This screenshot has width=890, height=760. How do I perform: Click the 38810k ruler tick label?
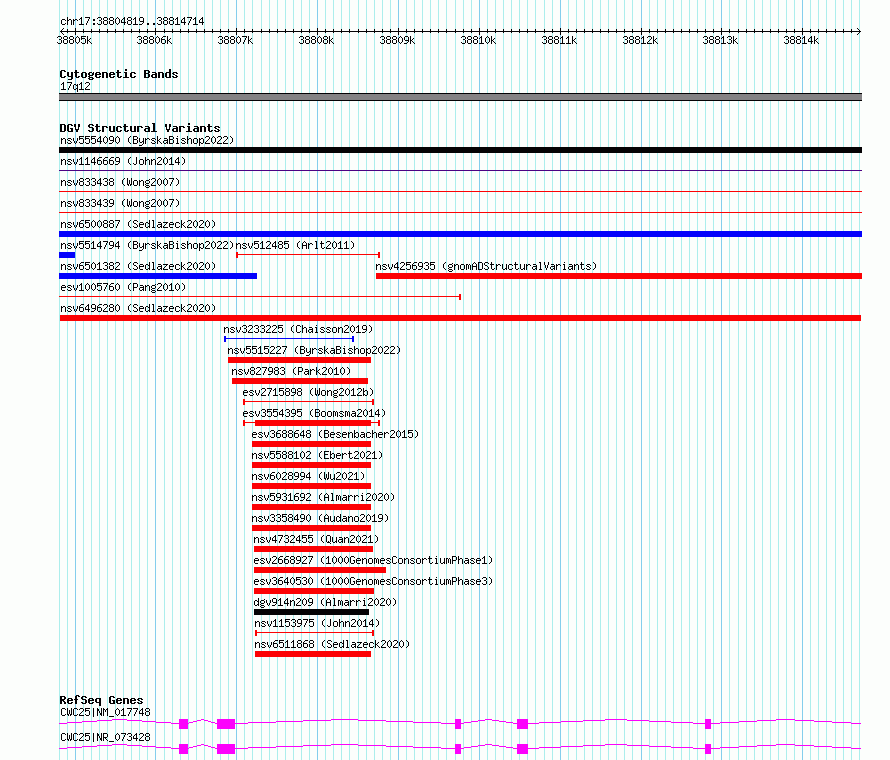(x=478, y=40)
